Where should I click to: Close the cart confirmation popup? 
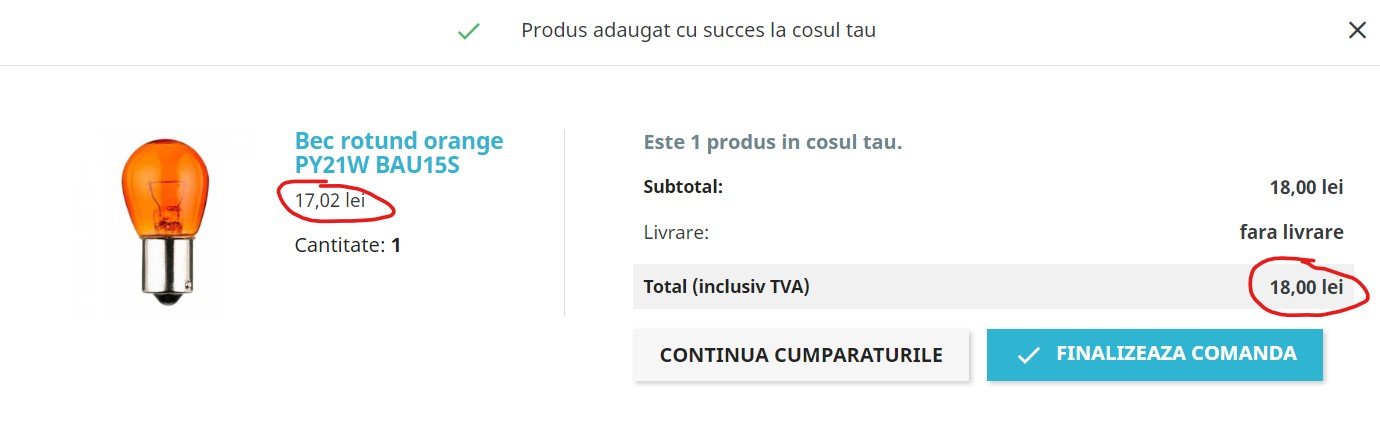[1357, 31]
